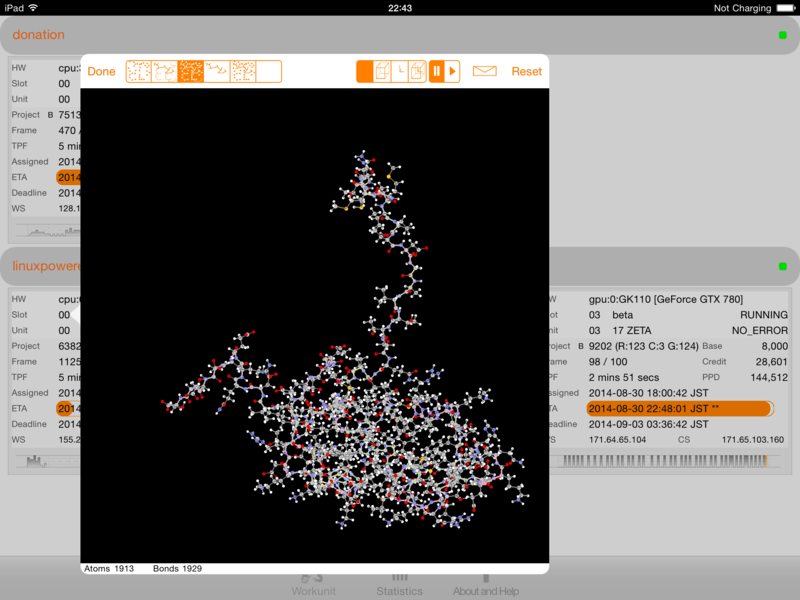Tap the ETA progress bar in donation panel
This screenshot has height=600, width=800.
68,178
